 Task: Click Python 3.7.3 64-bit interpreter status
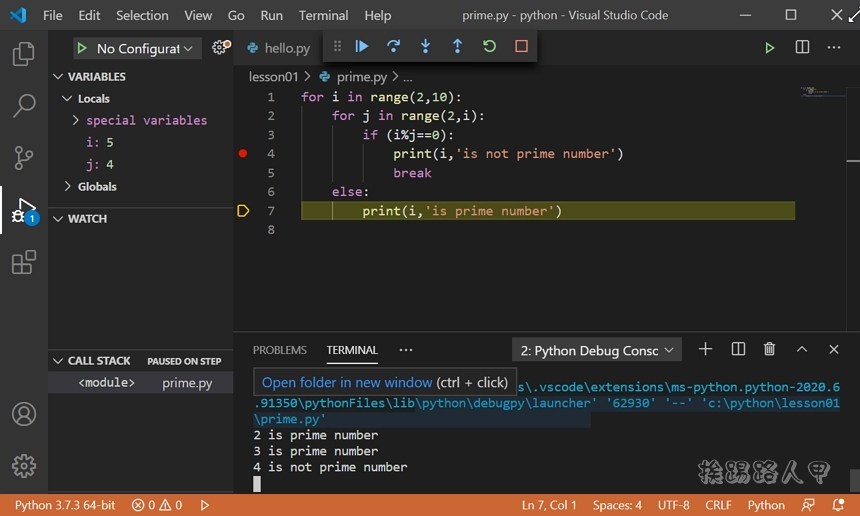click(65, 505)
